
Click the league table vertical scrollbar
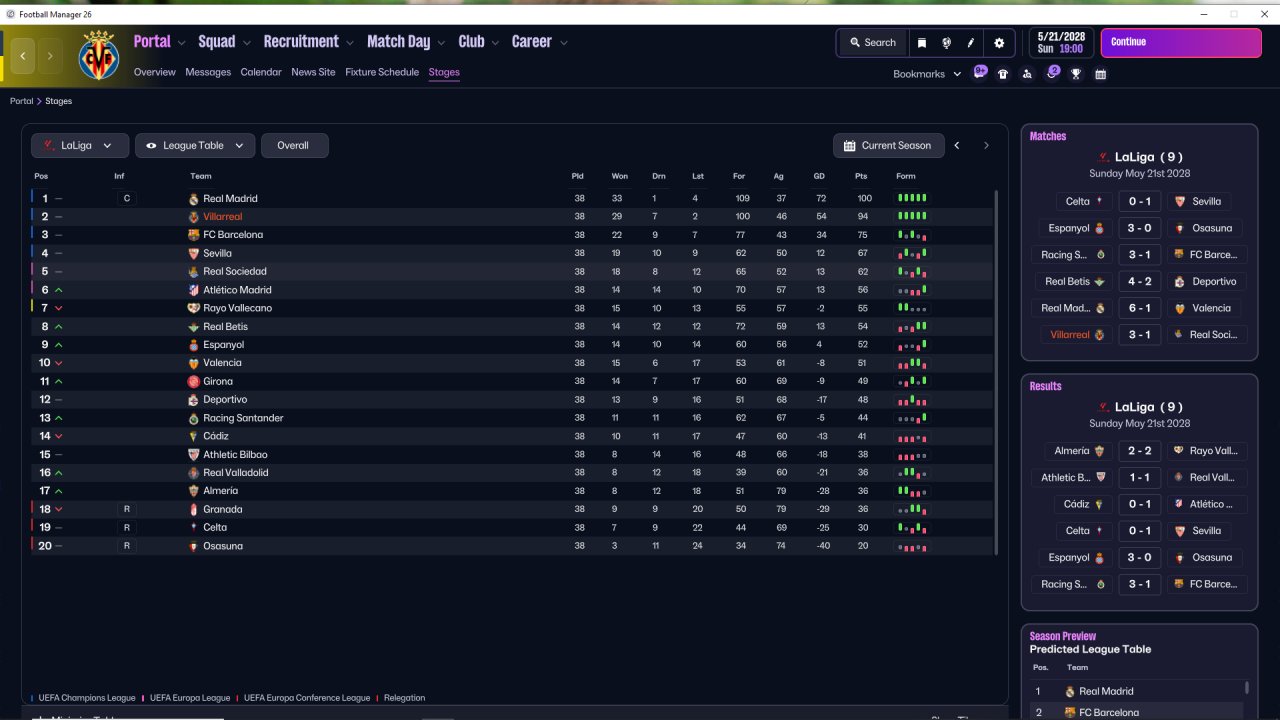[x=996, y=372]
